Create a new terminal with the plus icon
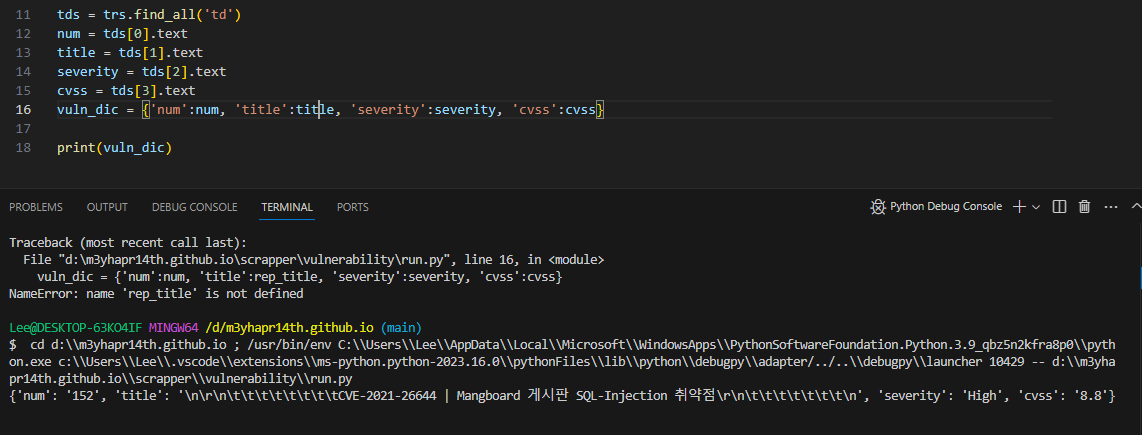This screenshot has height=435, width=1142. 1020,207
